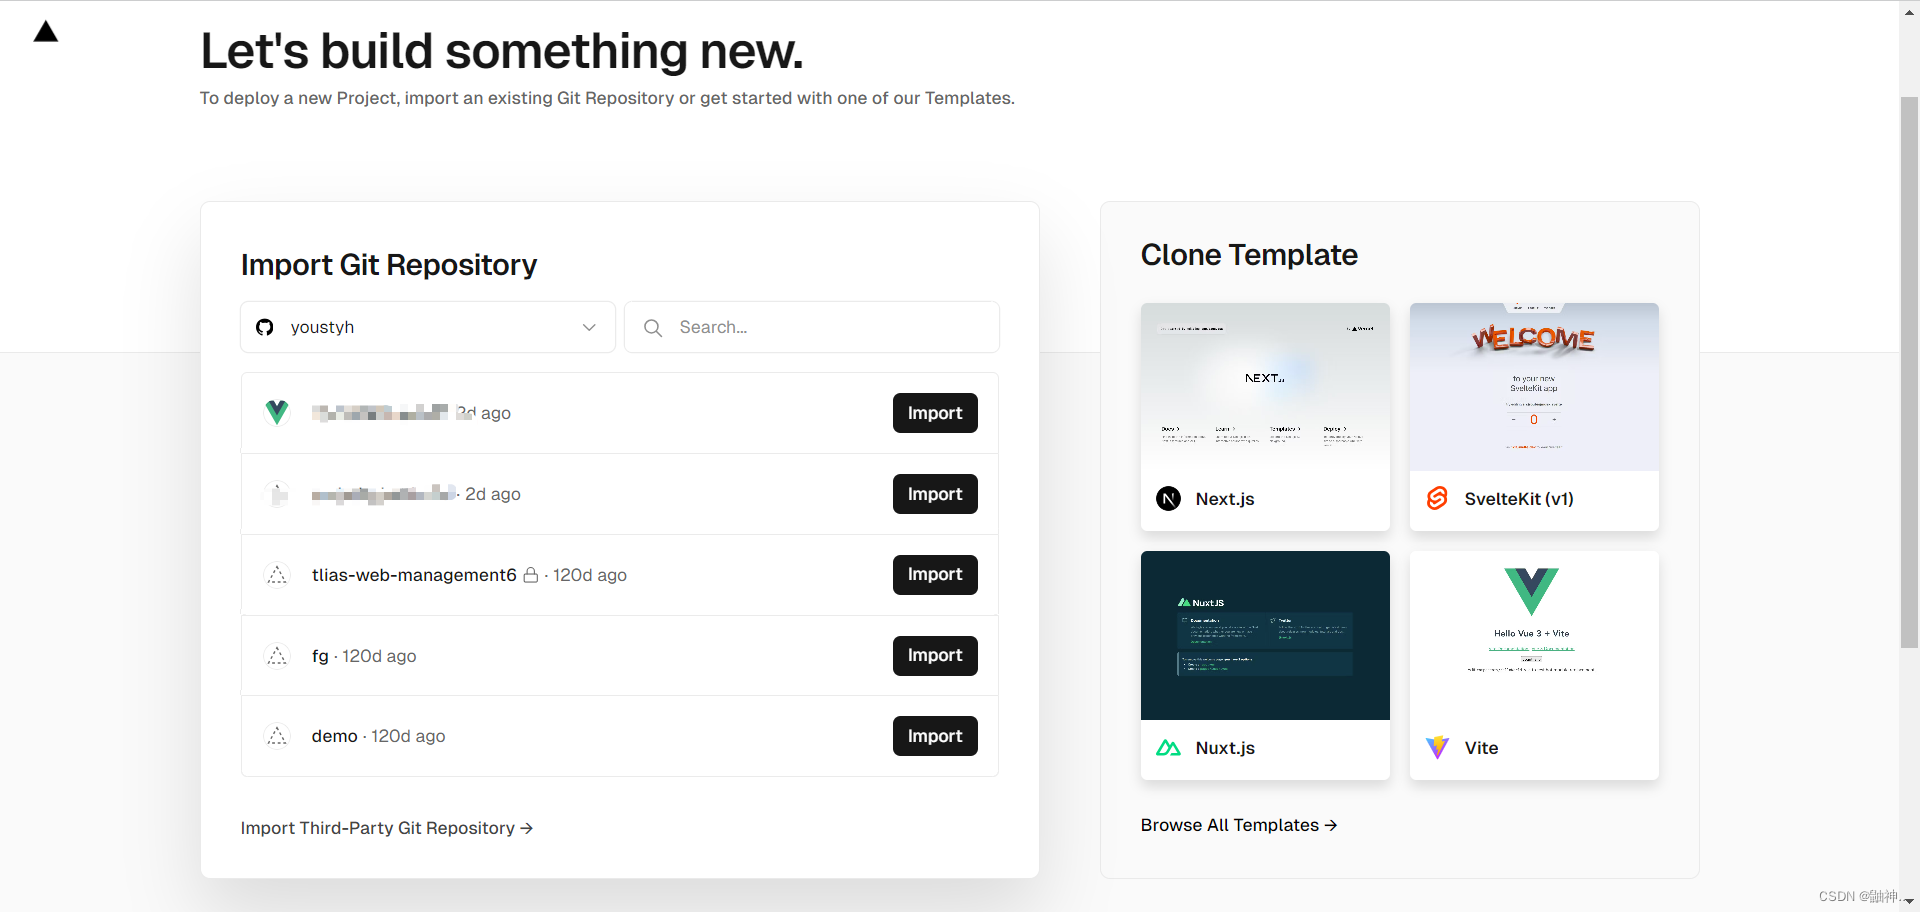Click the GitHub icon beside youstyh
The width and height of the screenshot is (1920, 912).
(265, 327)
